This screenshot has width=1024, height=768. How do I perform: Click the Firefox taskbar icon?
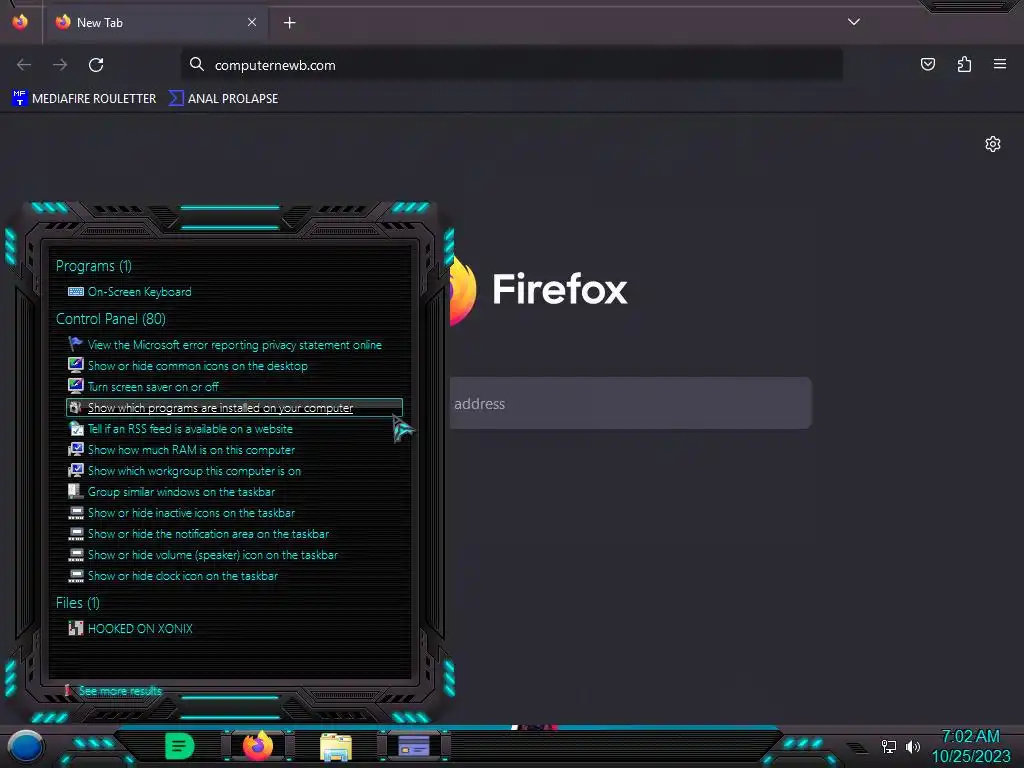258,746
